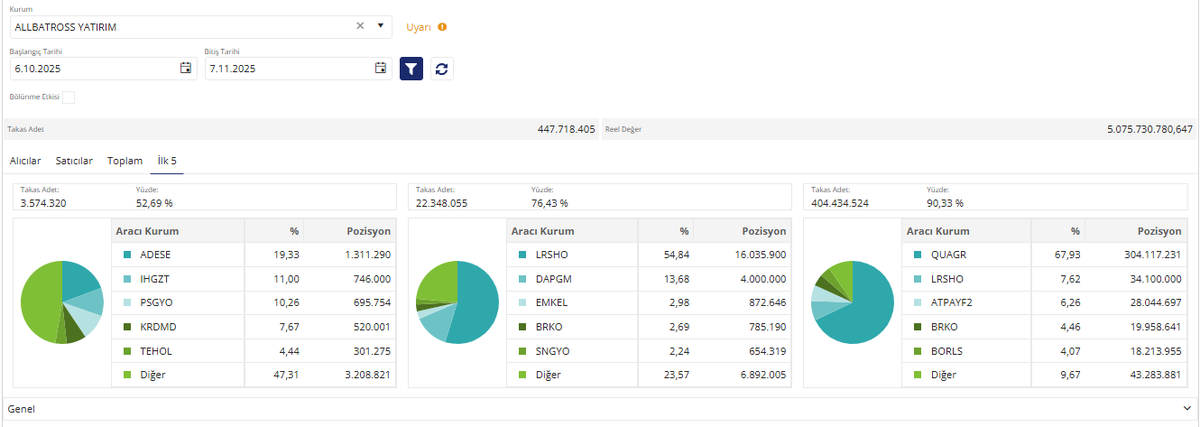Screen dimensions: 1200x427
Task: Switch to the Alıcılar tab
Action: pos(25,160)
